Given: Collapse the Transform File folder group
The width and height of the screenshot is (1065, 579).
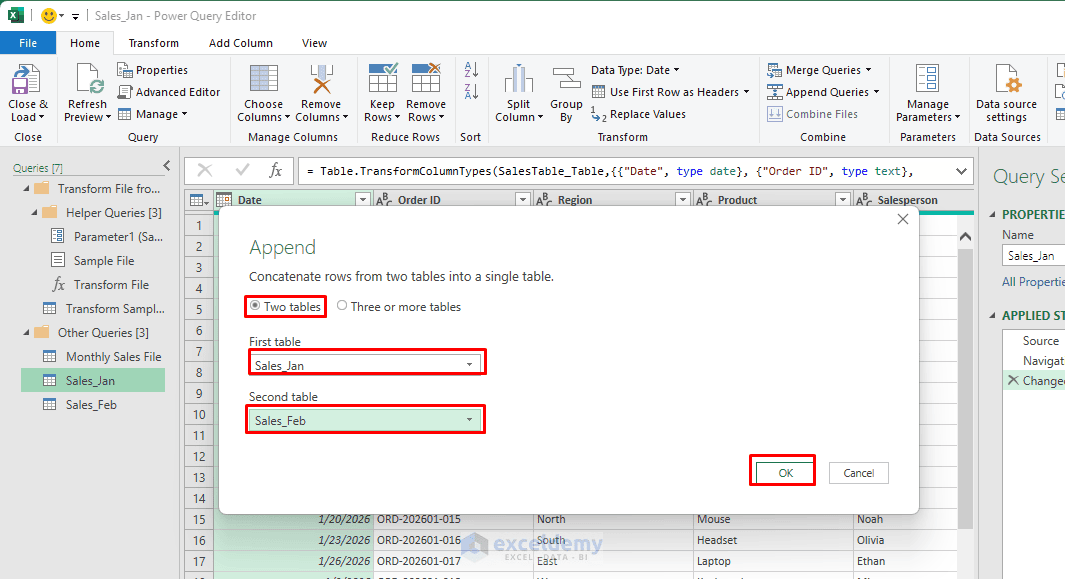Looking at the screenshot, I should (26, 188).
